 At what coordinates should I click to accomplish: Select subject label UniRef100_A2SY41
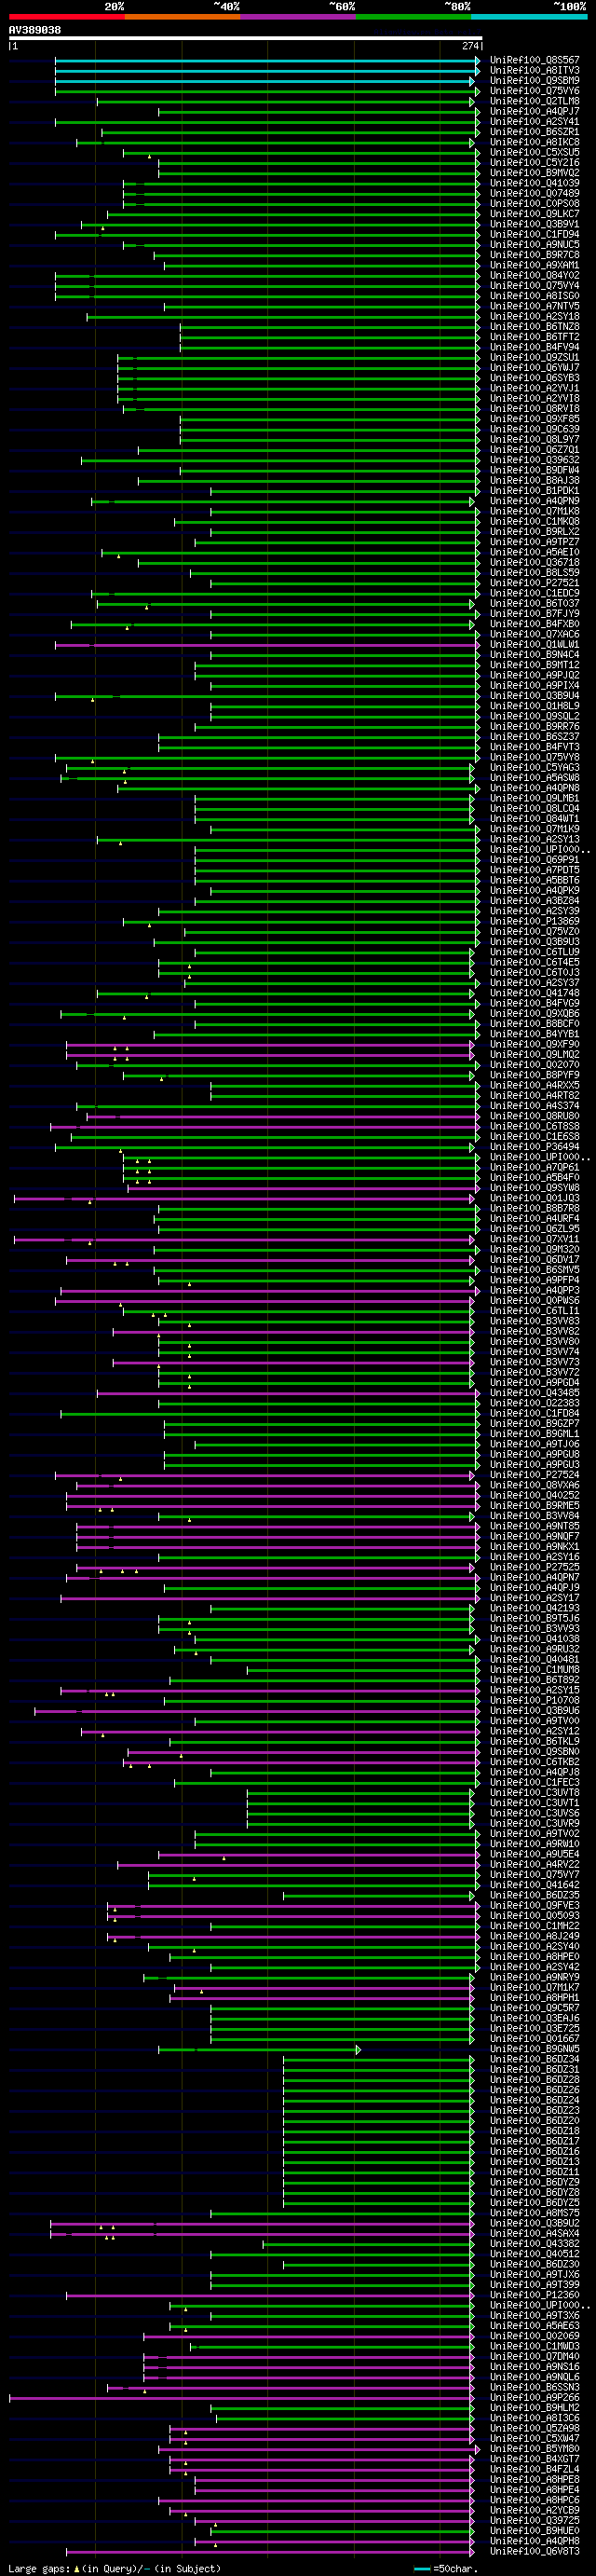(x=535, y=122)
